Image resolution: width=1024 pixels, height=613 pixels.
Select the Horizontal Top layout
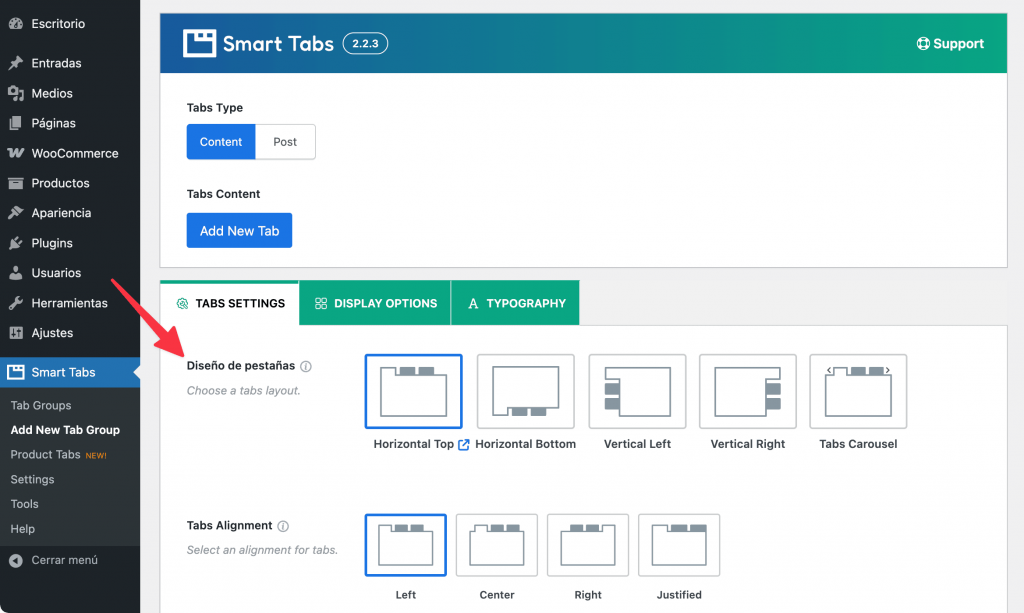pyautogui.click(x=413, y=391)
